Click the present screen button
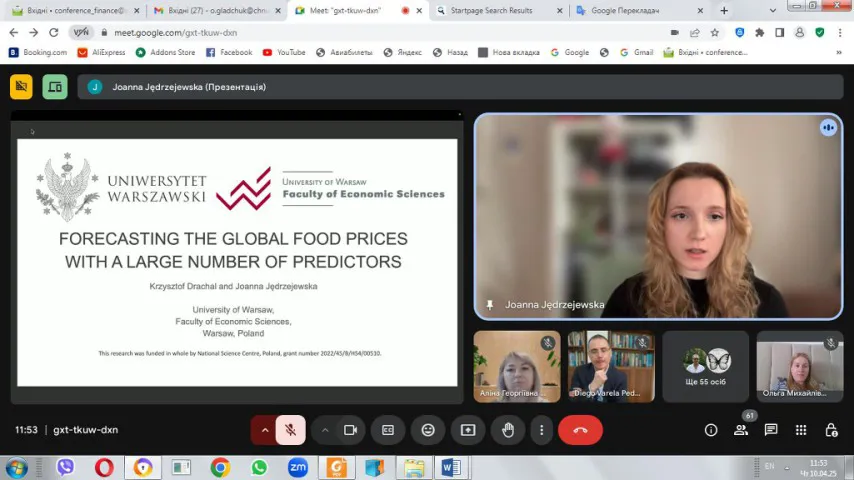854x480 pixels. [468, 430]
